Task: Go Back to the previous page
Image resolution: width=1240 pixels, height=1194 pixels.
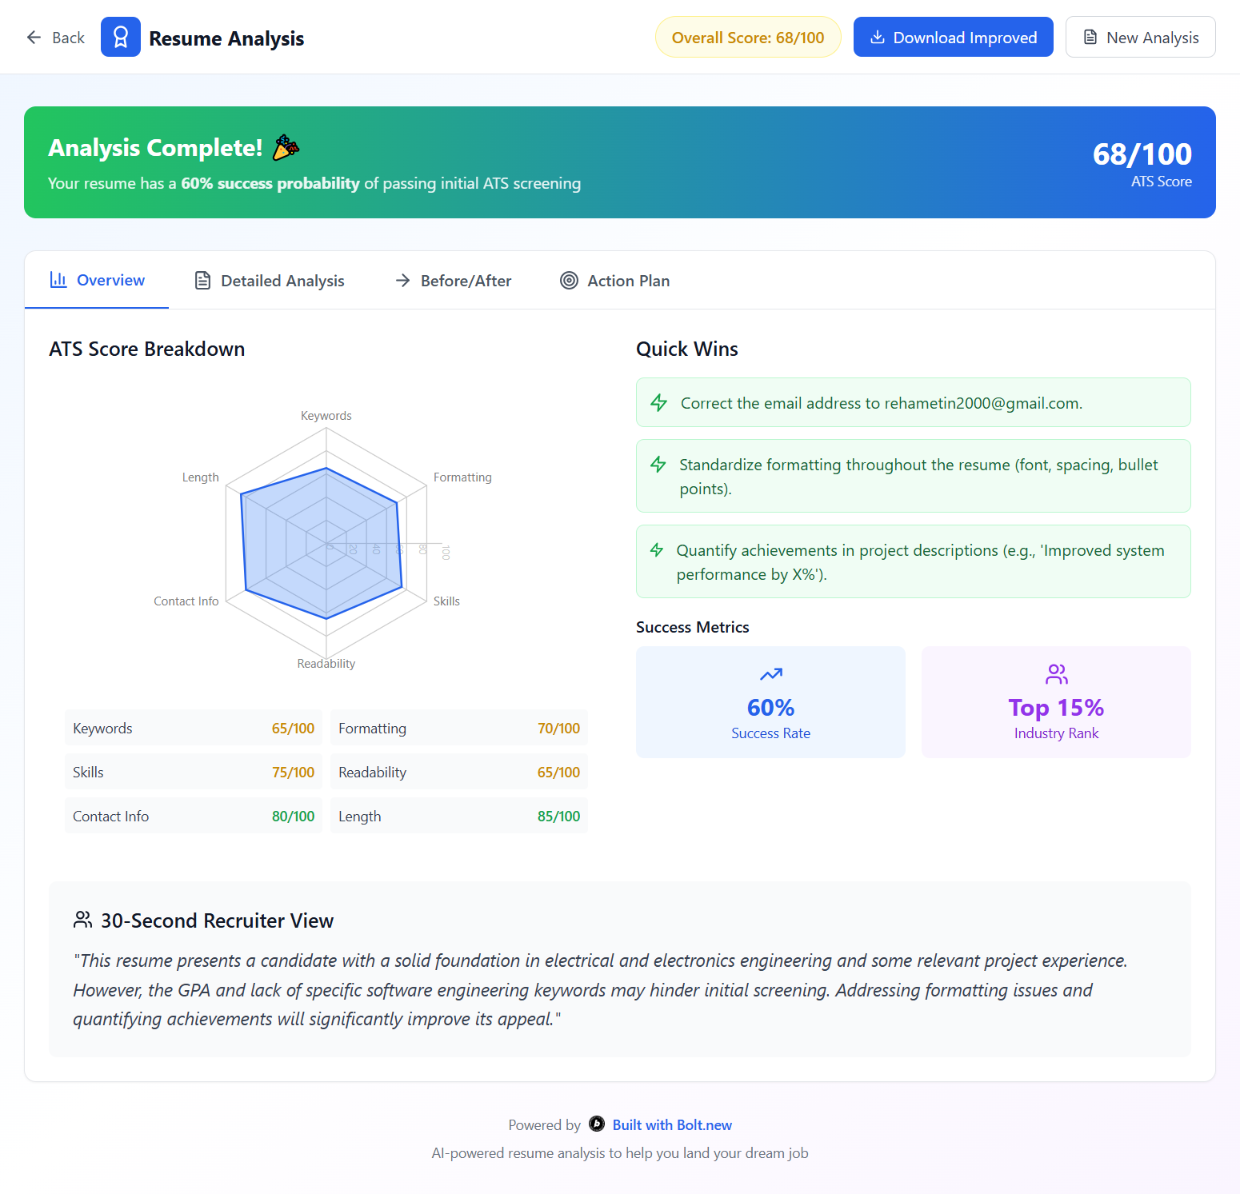Action: click(55, 37)
